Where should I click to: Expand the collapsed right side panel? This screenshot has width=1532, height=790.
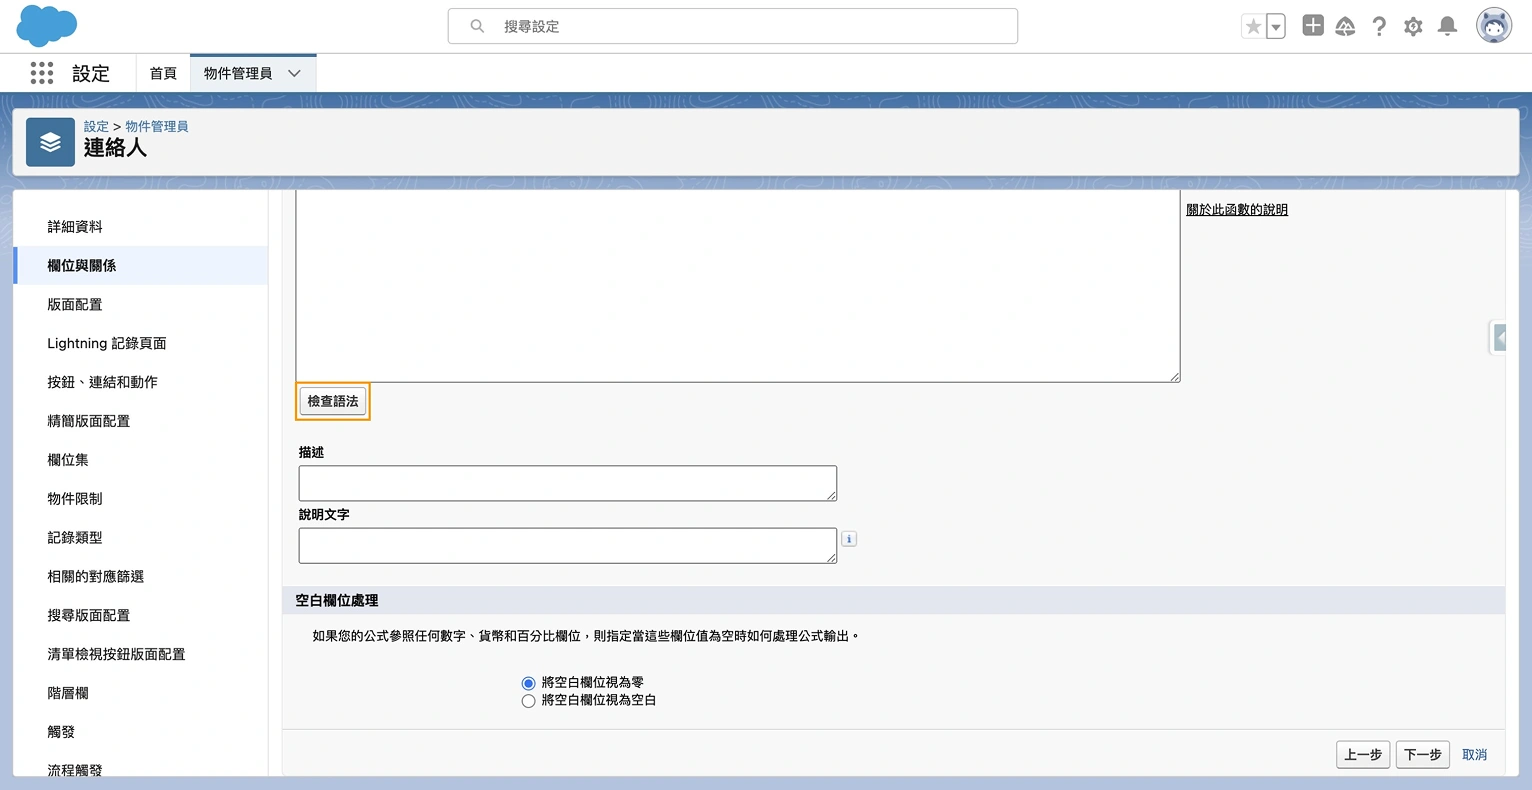point(1500,337)
